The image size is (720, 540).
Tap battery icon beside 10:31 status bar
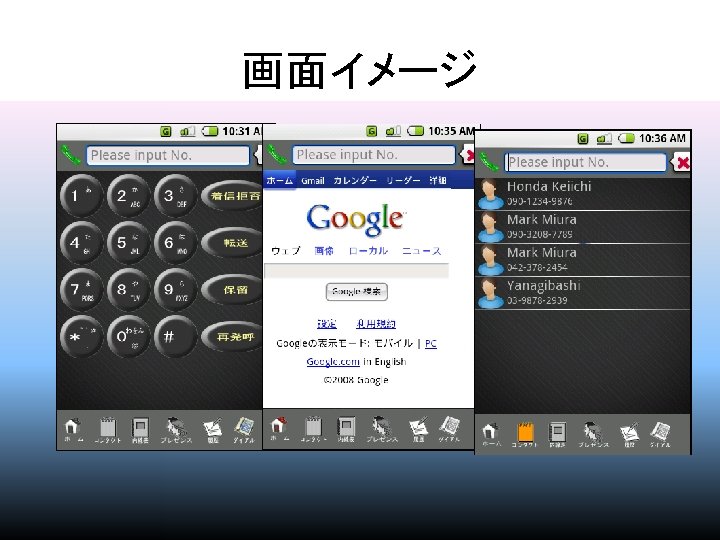pyautogui.click(x=210, y=131)
